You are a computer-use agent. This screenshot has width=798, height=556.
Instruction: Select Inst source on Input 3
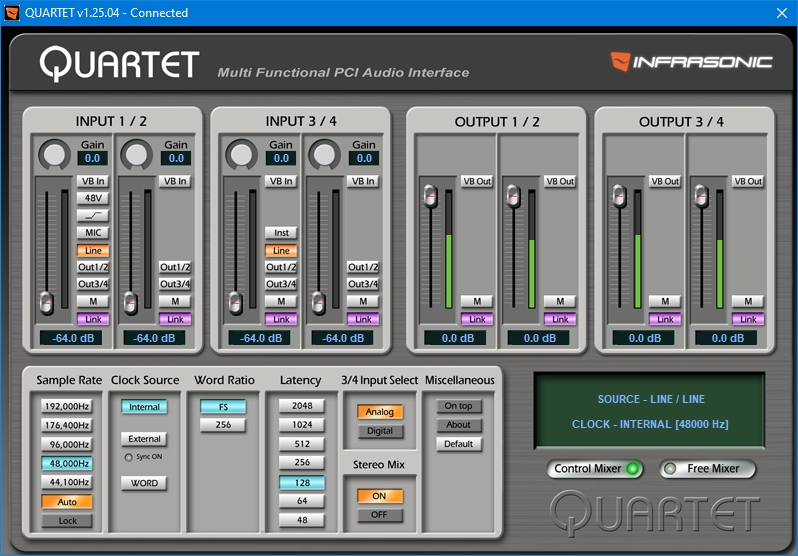pyautogui.click(x=281, y=233)
